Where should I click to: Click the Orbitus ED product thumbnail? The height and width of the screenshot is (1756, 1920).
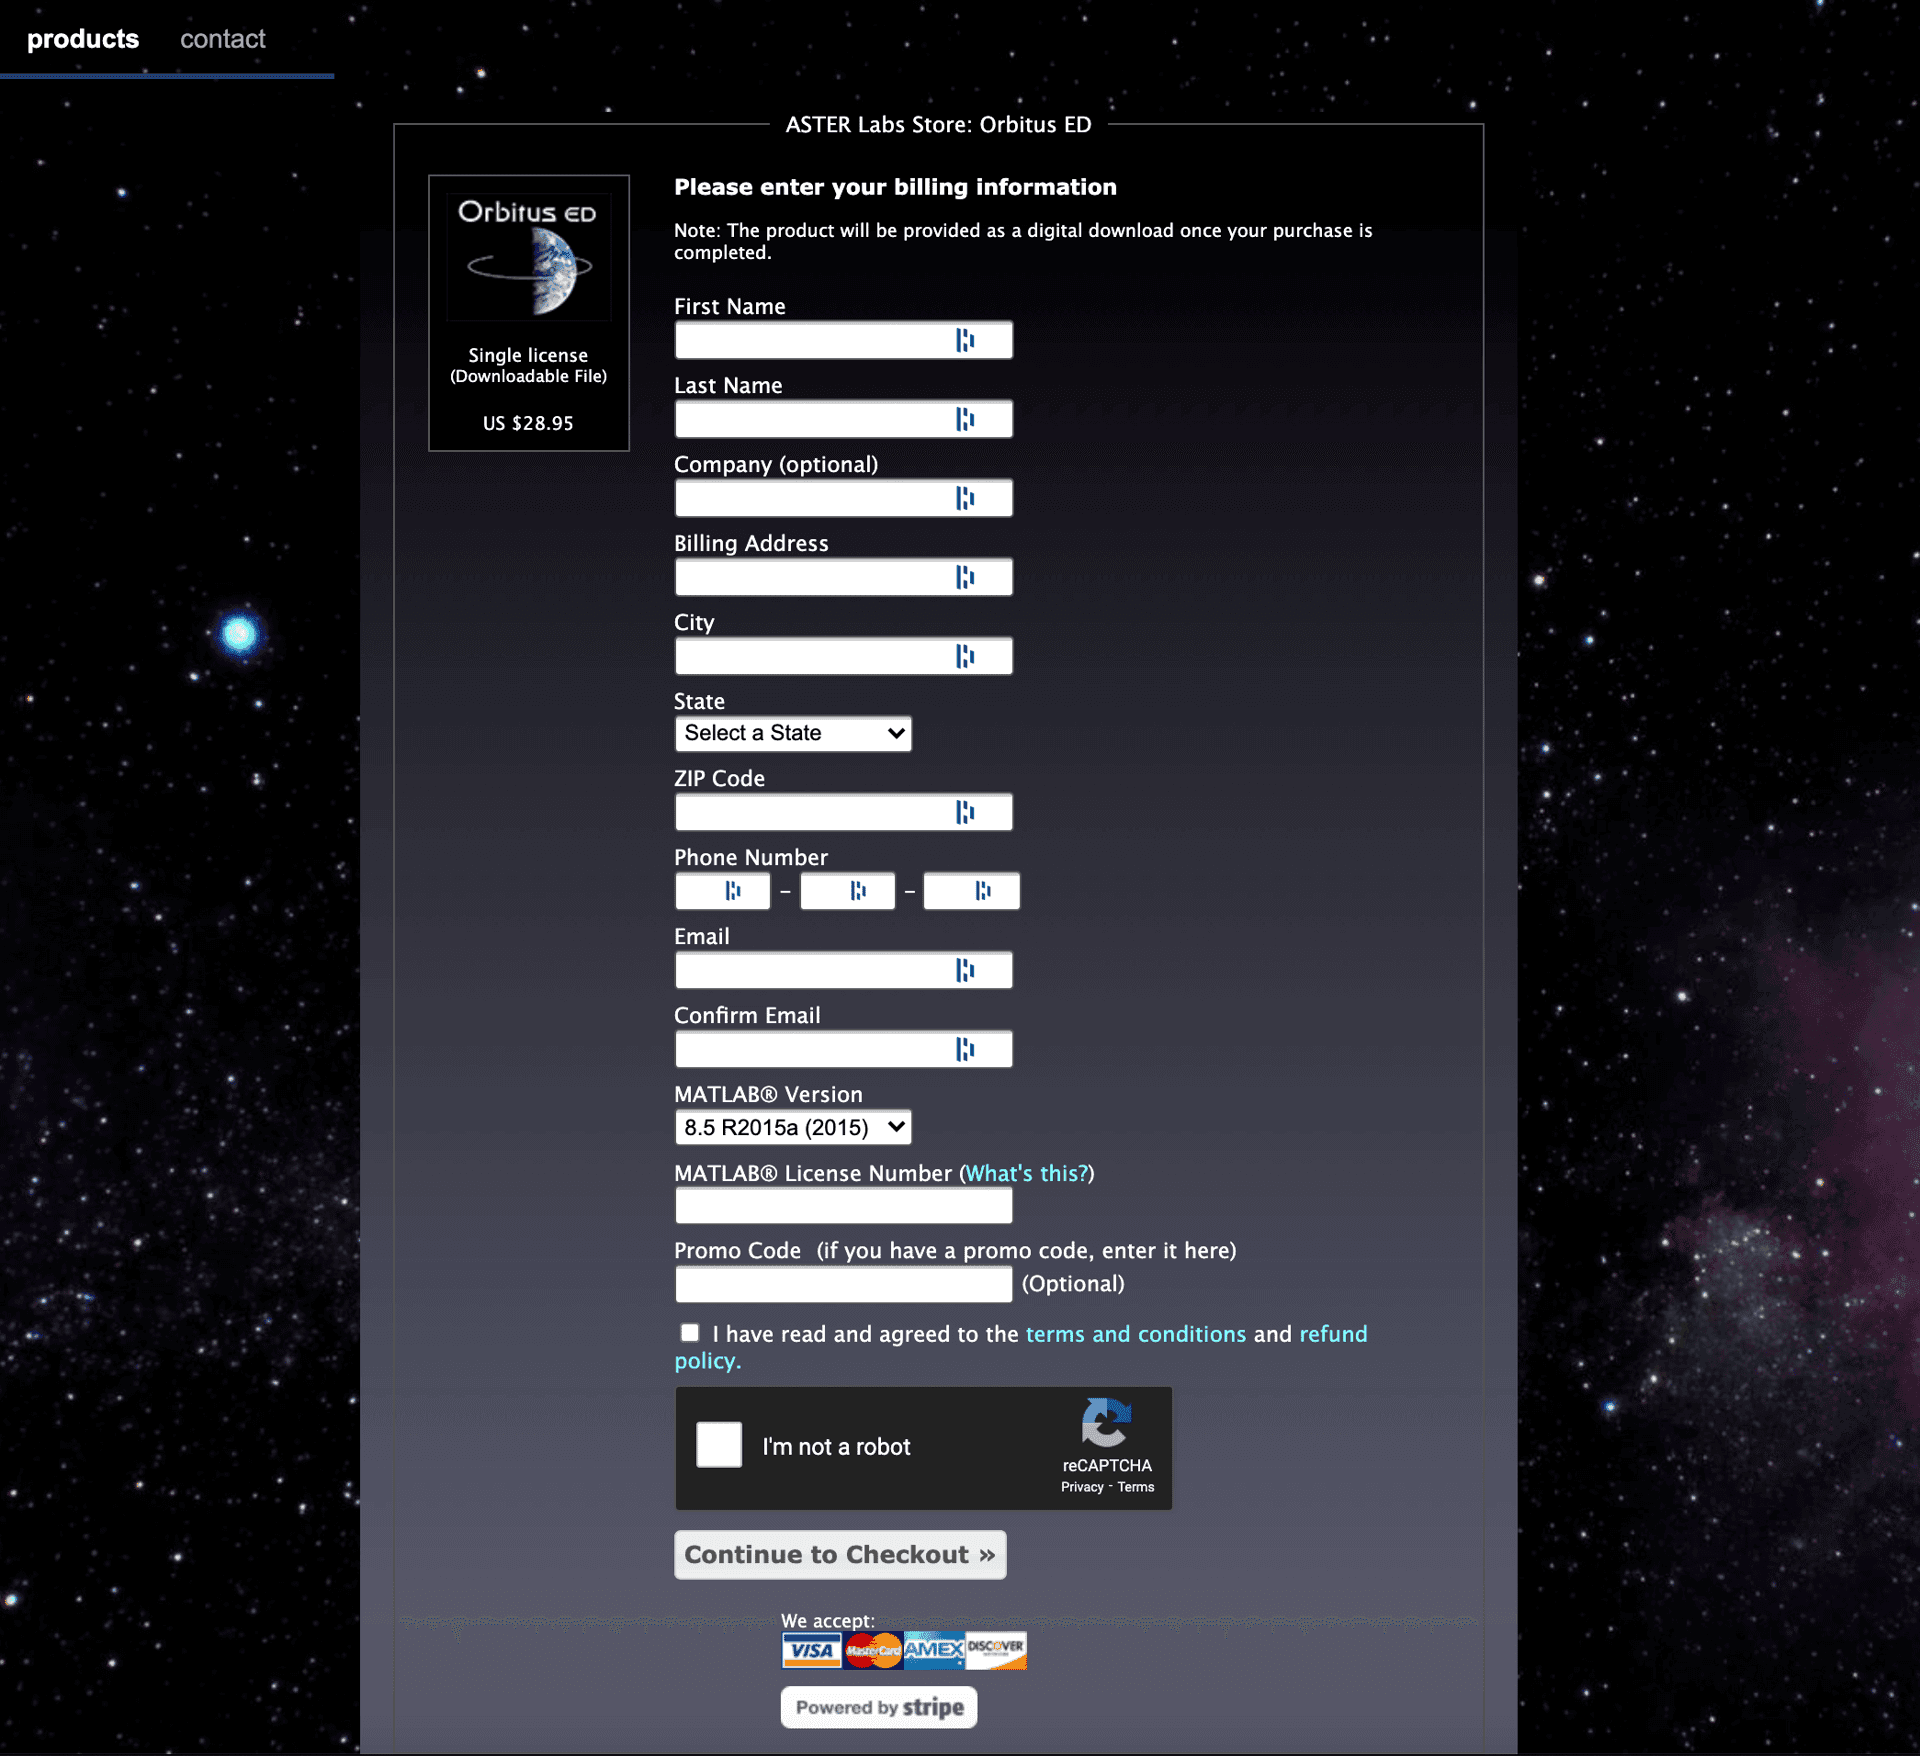(x=528, y=260)
